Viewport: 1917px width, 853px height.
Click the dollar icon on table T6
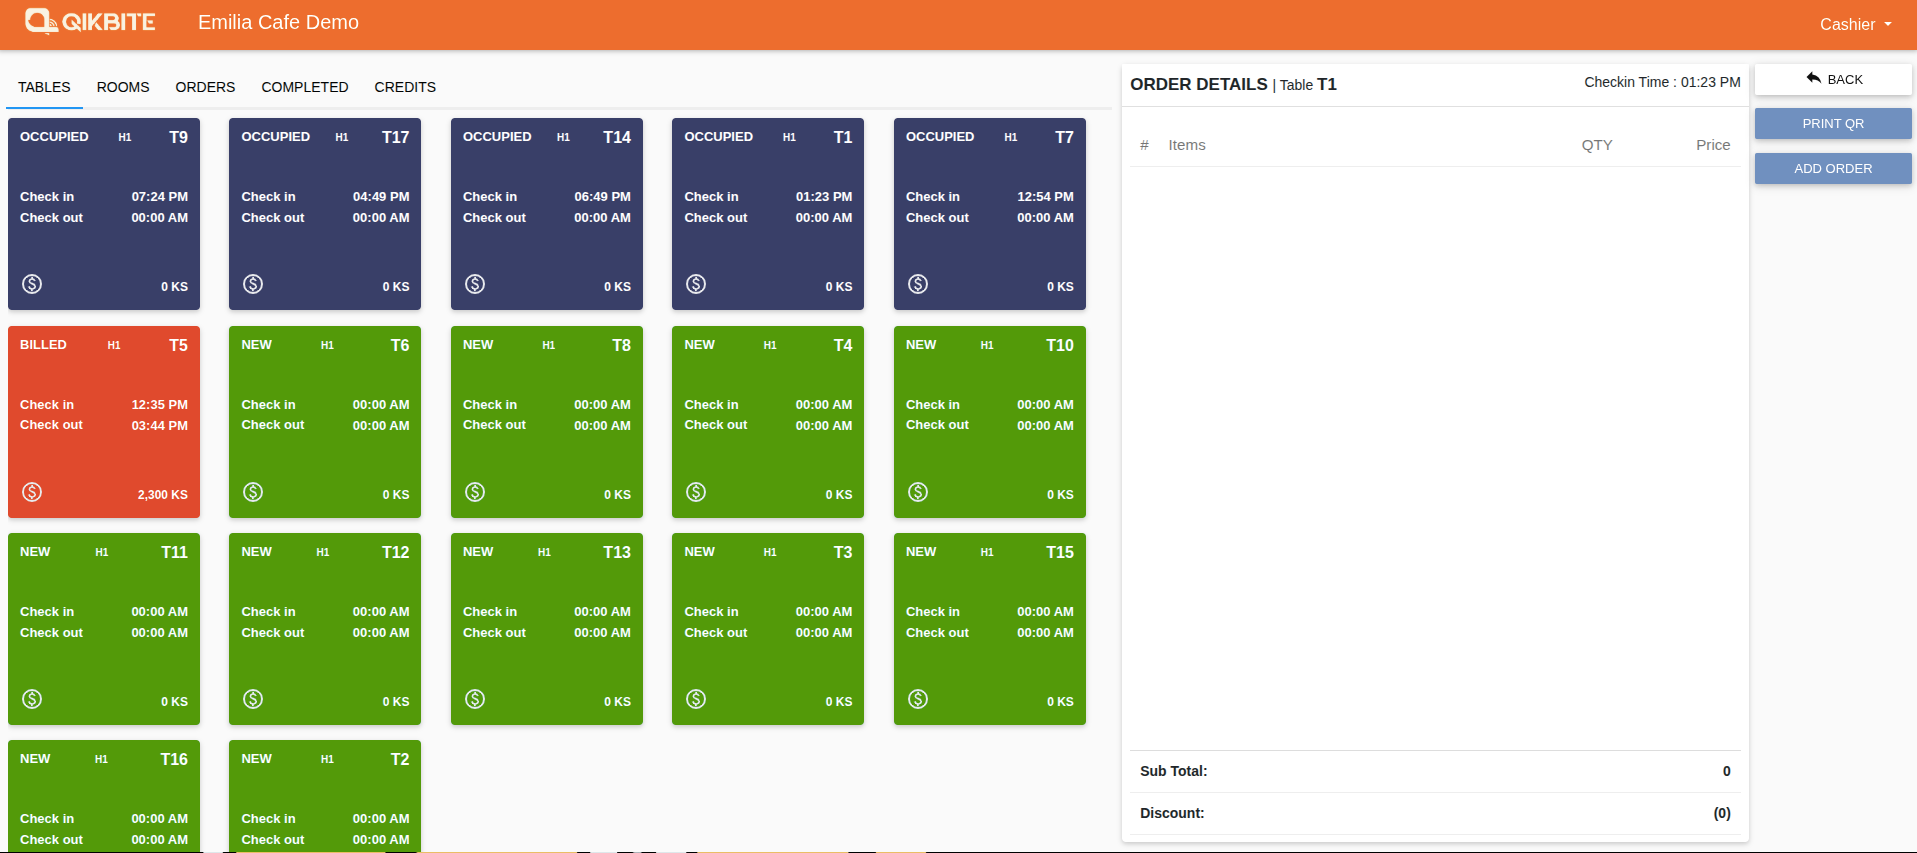tap(253, 492)
